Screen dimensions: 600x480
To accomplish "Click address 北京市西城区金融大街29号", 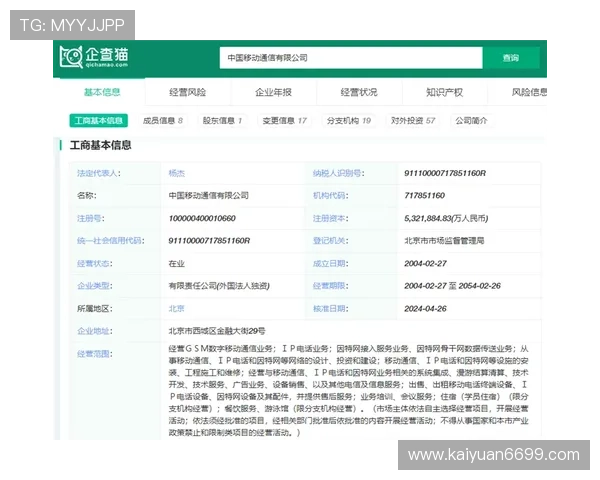I will (x=217, y=331).
